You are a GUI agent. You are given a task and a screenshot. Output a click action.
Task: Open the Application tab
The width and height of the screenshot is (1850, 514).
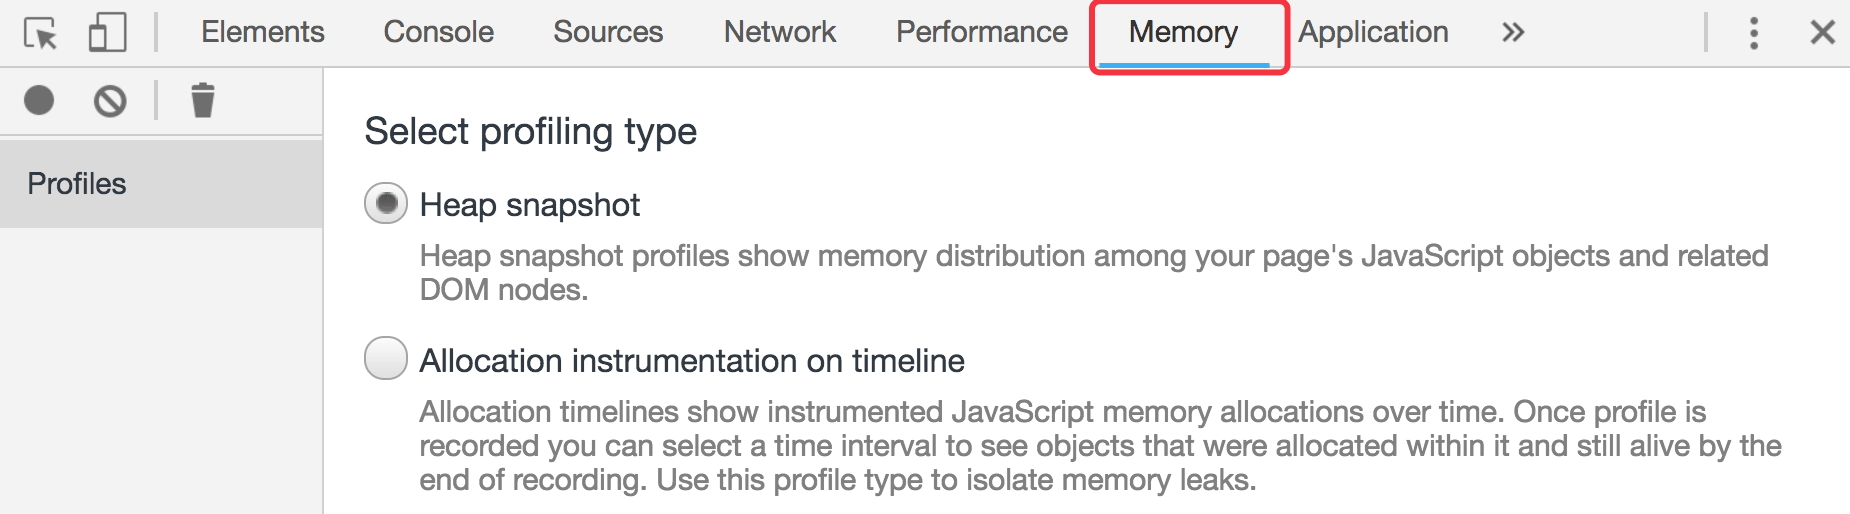coord(1373,33)
